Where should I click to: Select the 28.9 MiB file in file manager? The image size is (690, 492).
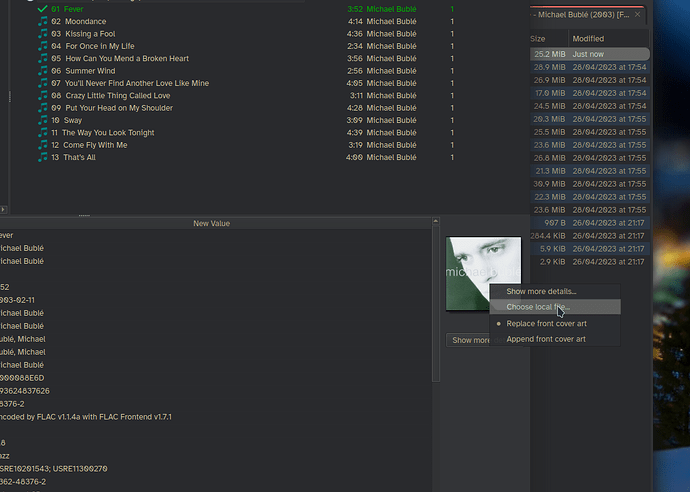click(x=590, y=67)
